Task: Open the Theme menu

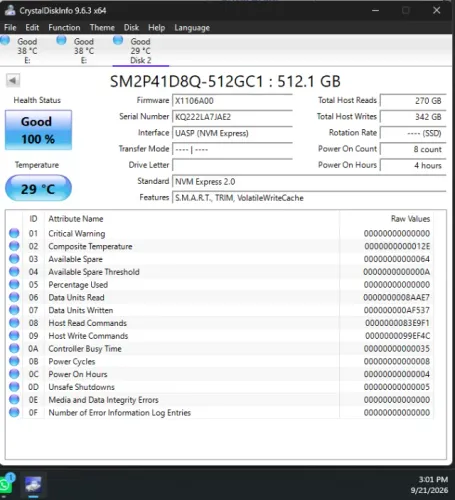Action: (102, 27)
